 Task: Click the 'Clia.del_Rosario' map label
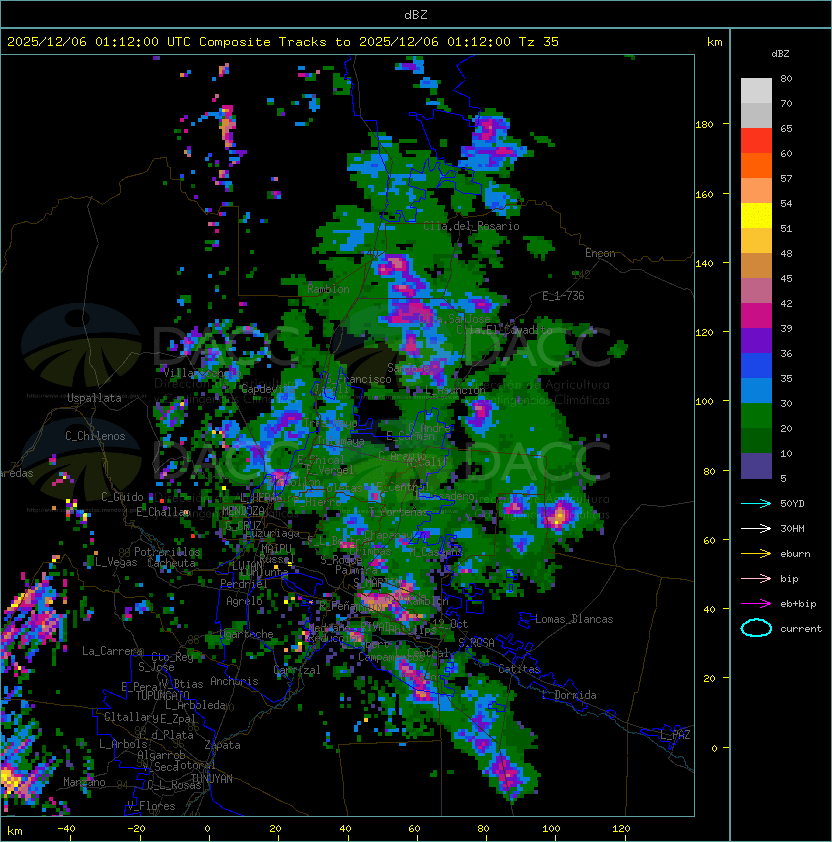pyautogui.click(x=471, y=226)
